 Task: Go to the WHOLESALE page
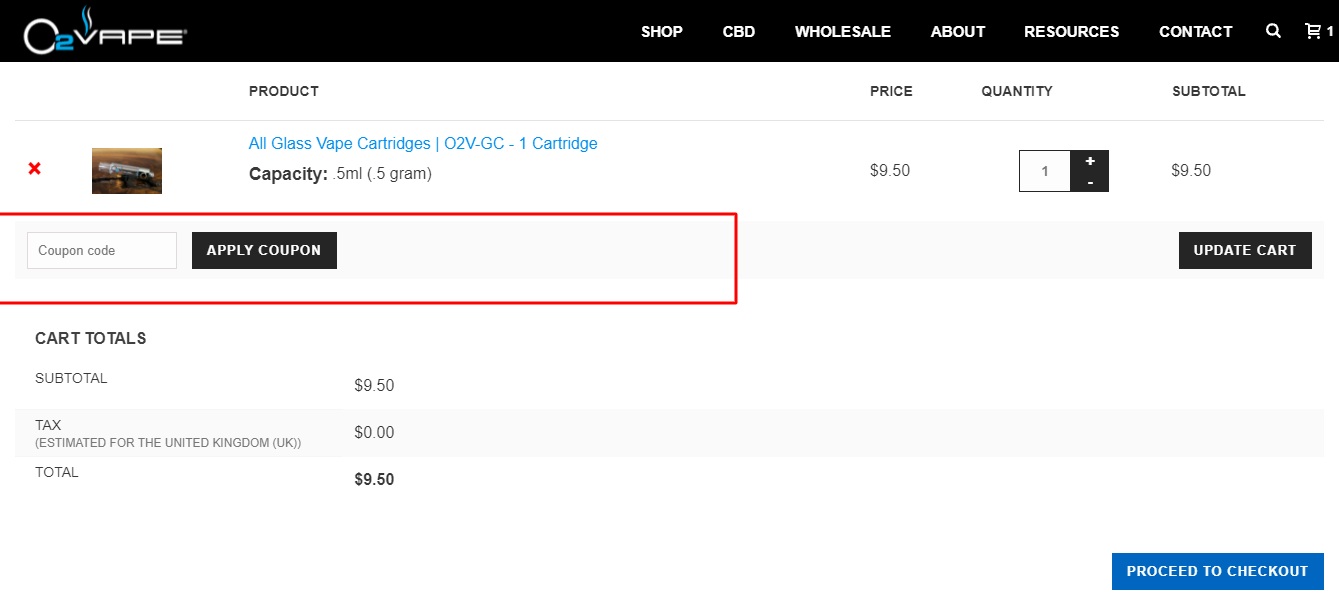(x=843, y=31)
